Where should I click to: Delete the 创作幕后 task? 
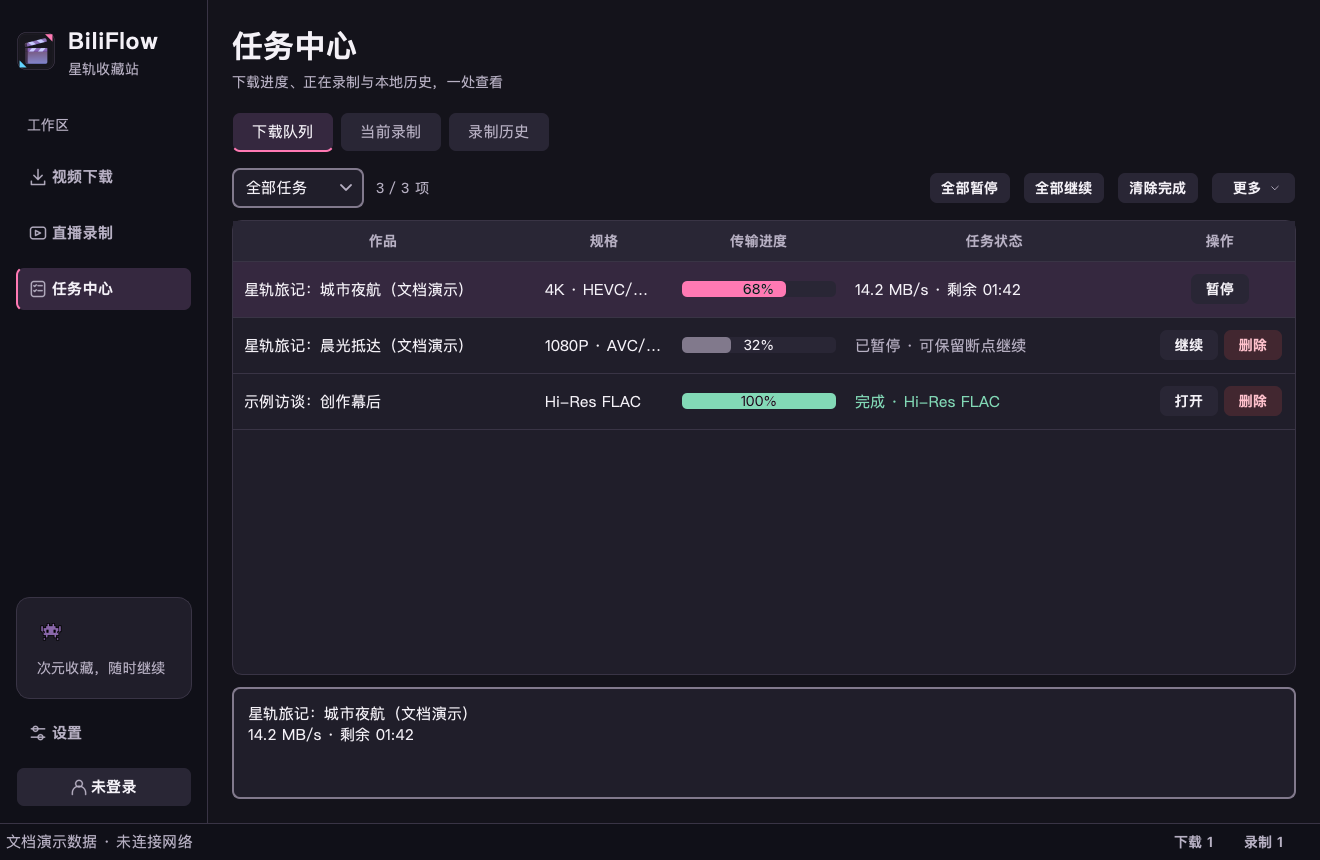point(1253,401)
